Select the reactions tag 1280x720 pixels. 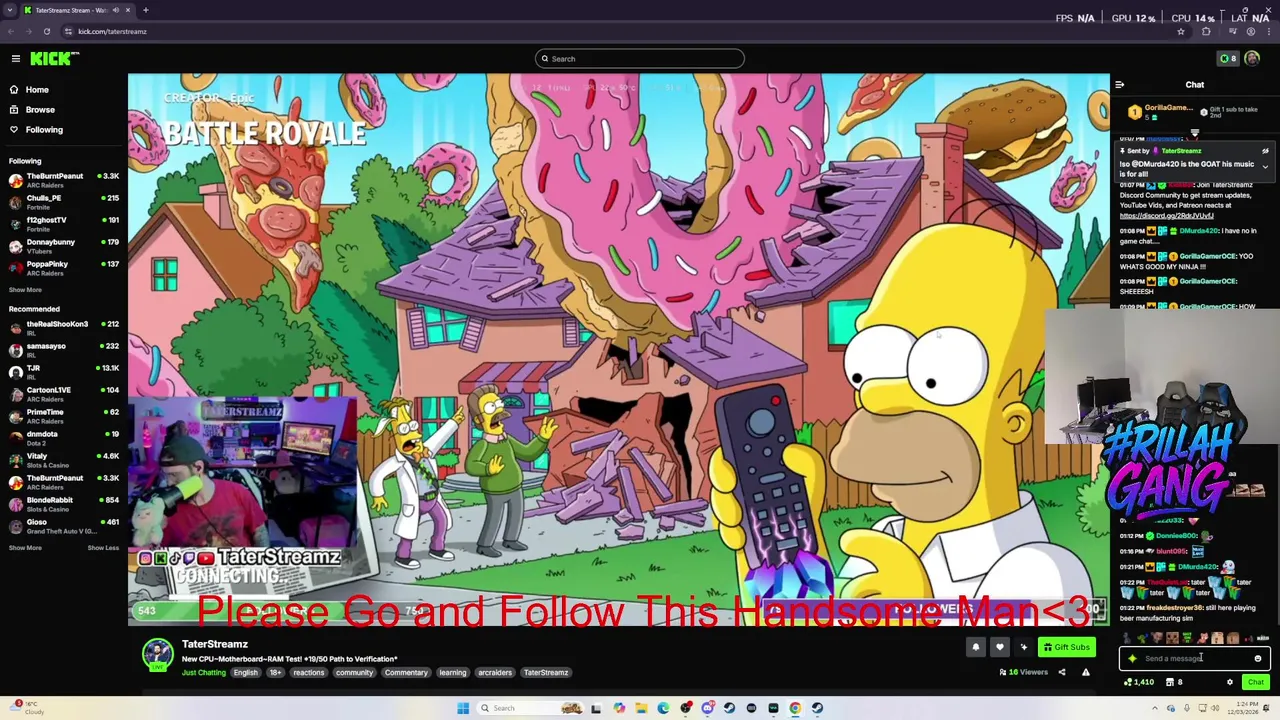click(308, 673)
